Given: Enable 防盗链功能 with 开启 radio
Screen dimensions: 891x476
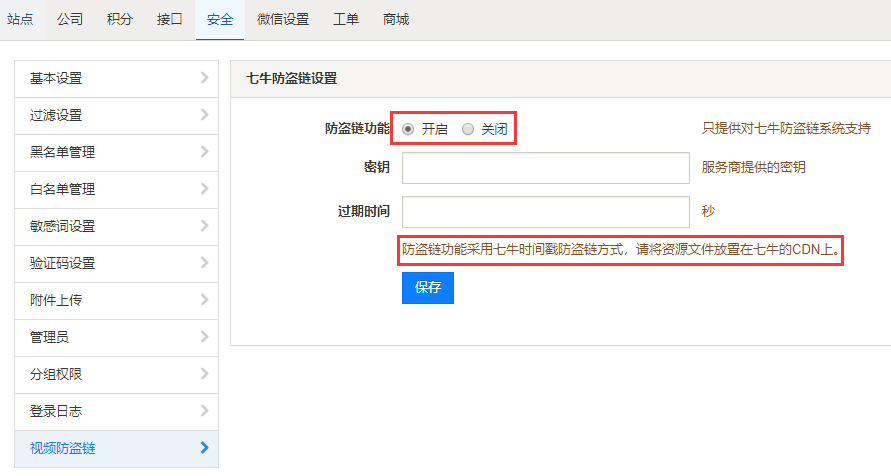Looking at the screenshot, I should pos(408,130).
